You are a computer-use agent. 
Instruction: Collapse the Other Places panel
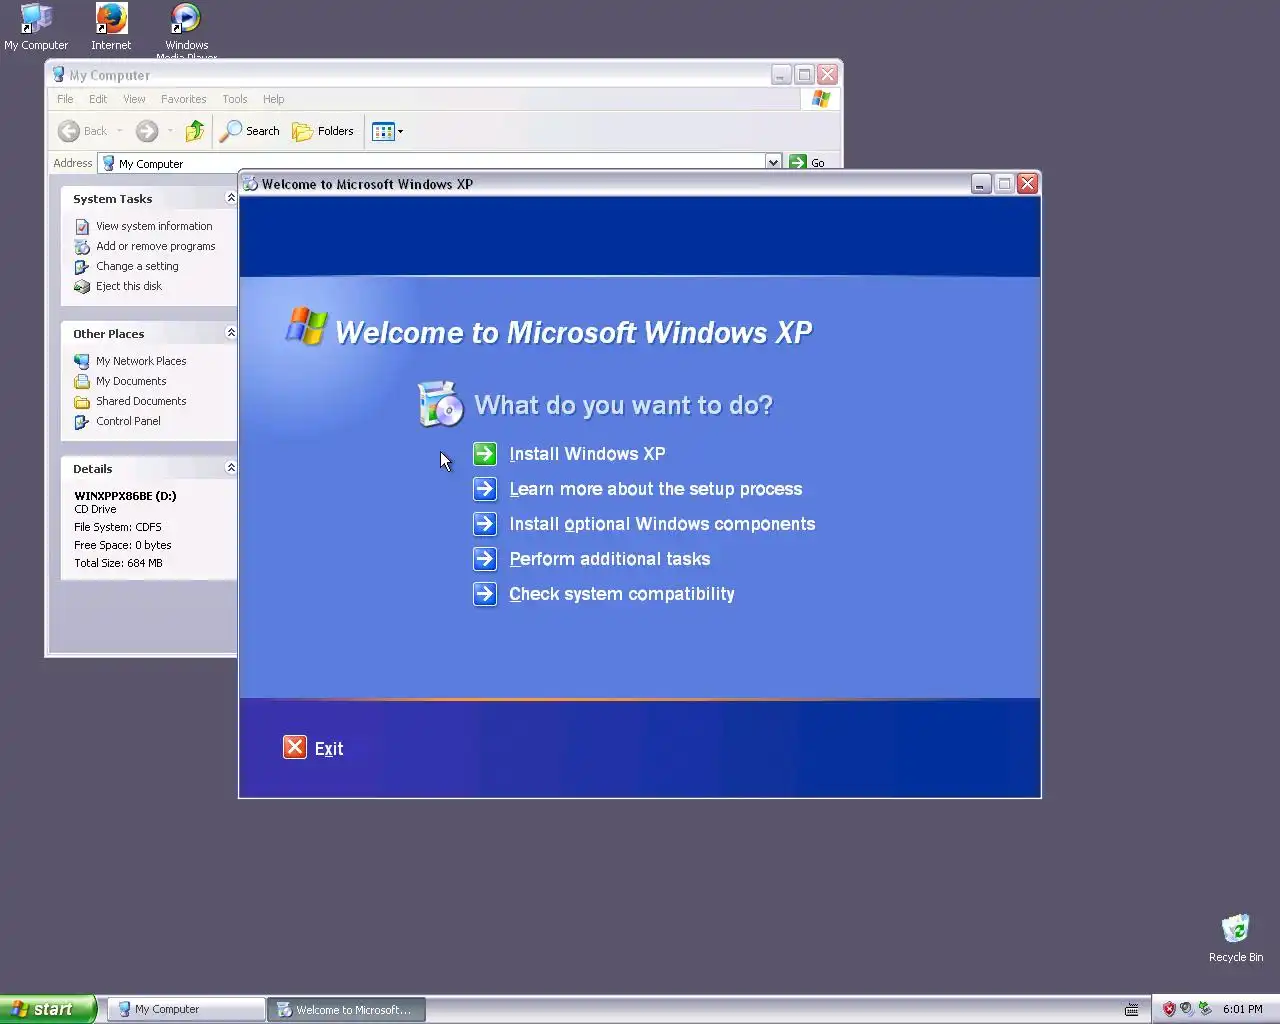point(231,333)
